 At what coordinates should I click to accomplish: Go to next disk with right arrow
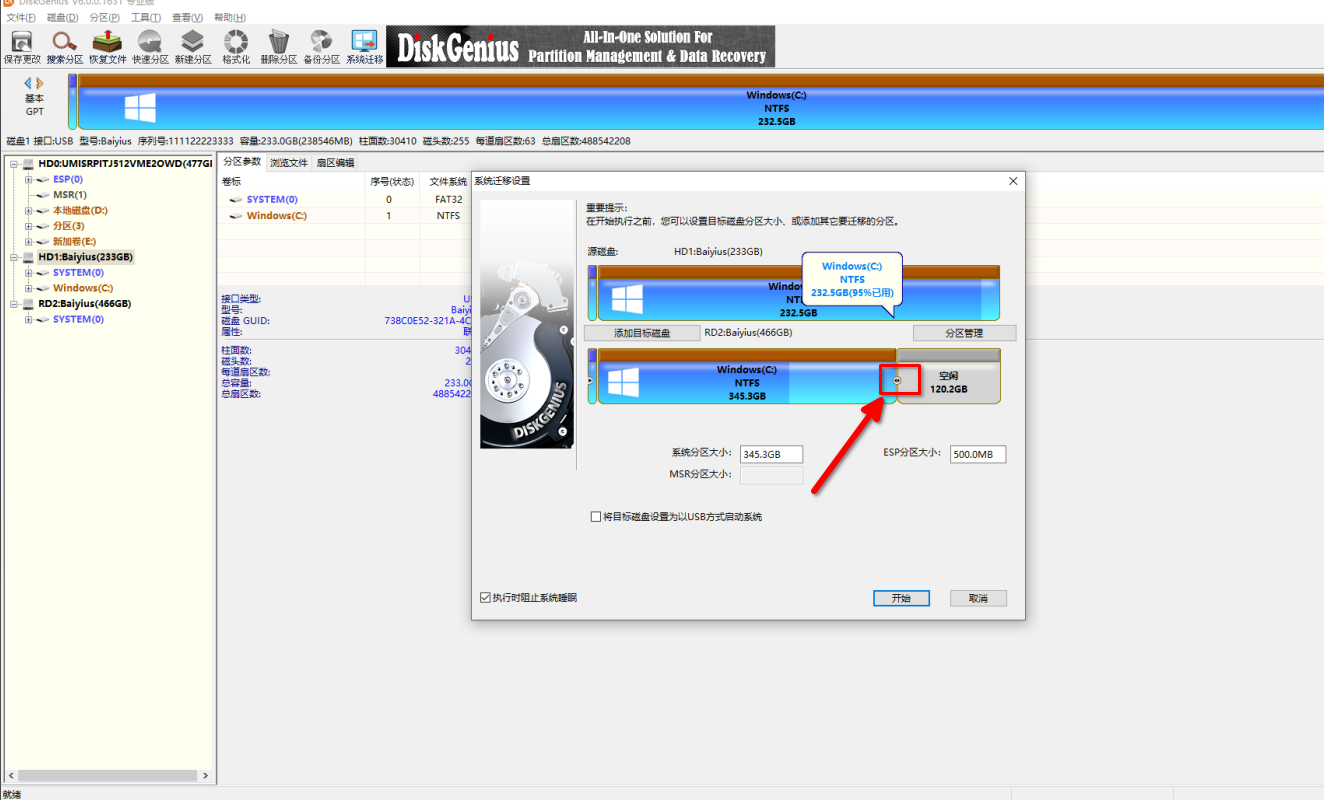(40, 83)
